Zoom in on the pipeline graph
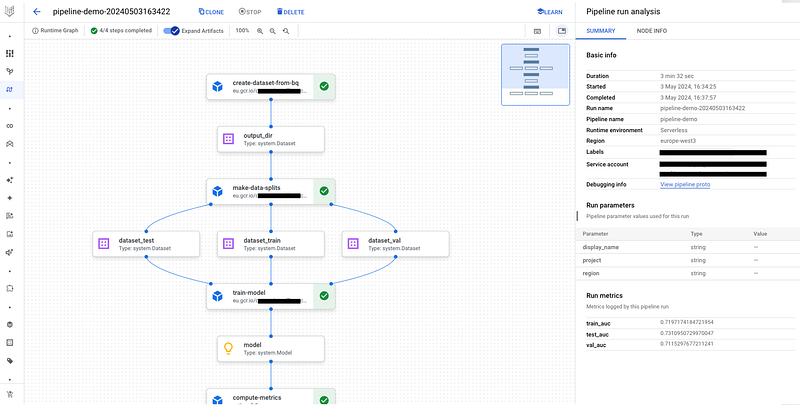800x405 pixels. pyautogui.click(x=260, y=31)
